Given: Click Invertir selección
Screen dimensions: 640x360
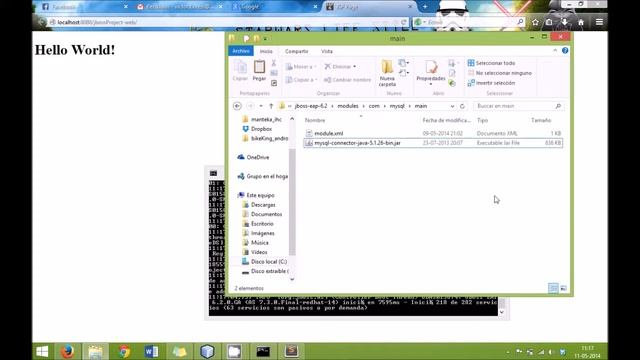Looking at the screenshot, I should click(491, 83).
